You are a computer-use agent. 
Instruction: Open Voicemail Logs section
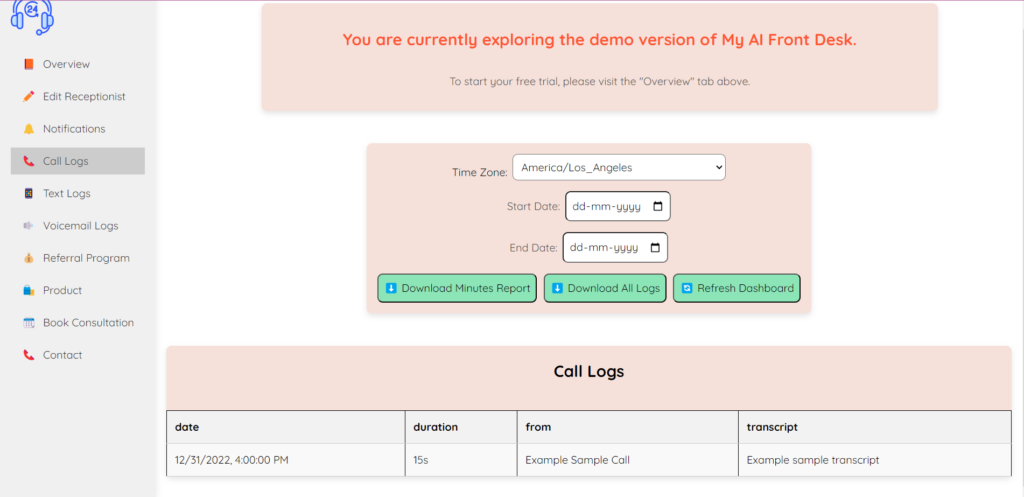pos(78,225)
